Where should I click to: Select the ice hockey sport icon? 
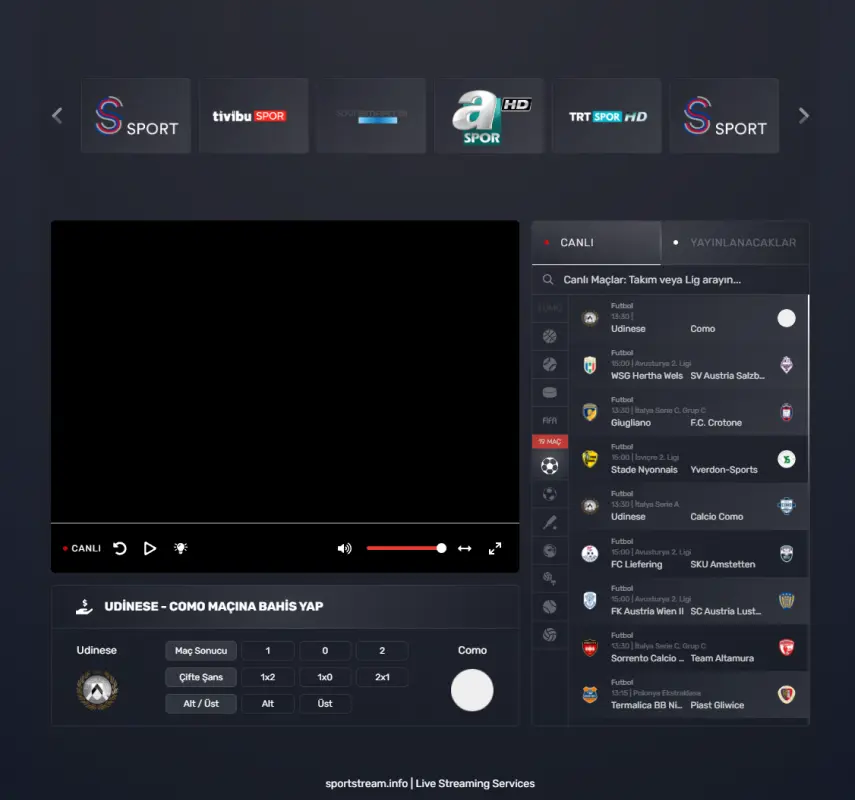coord(550,392)
